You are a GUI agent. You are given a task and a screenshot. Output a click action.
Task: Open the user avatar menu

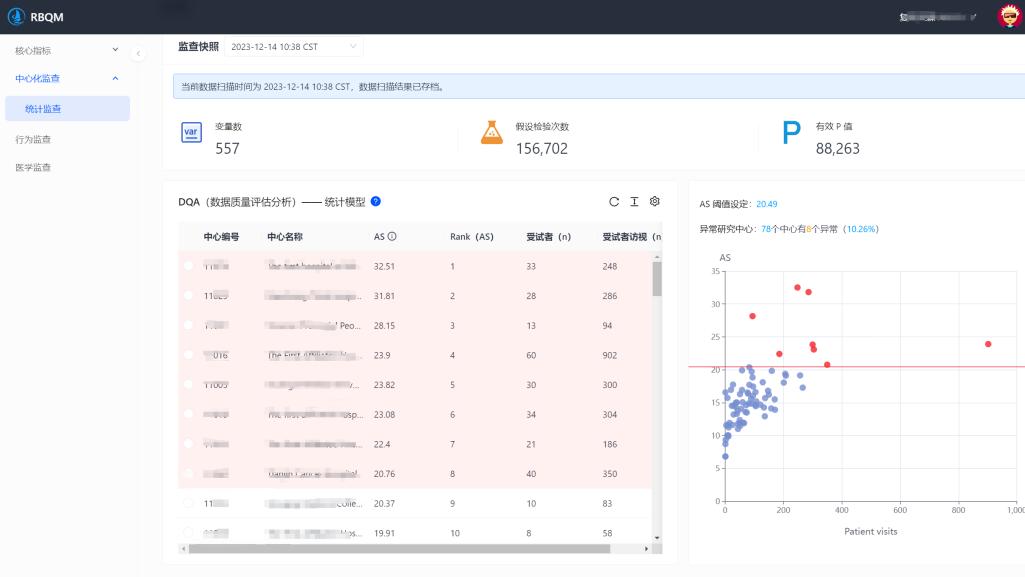pos(1010,16)
